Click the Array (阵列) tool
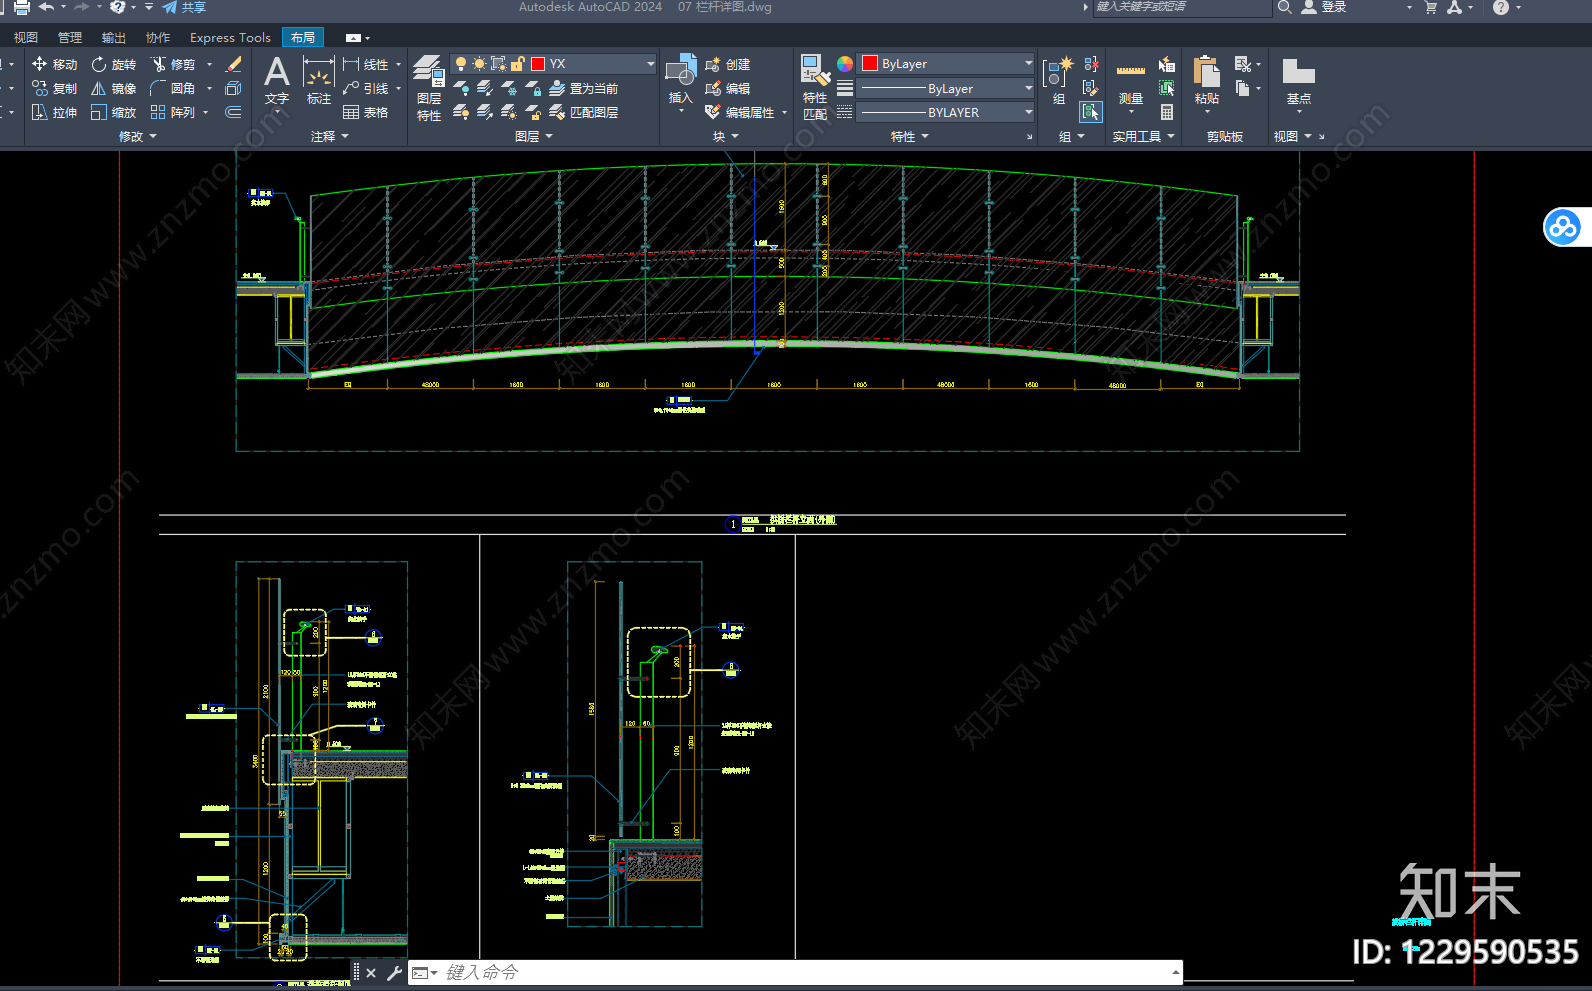The image size is (1592, 991). [173, 112]
